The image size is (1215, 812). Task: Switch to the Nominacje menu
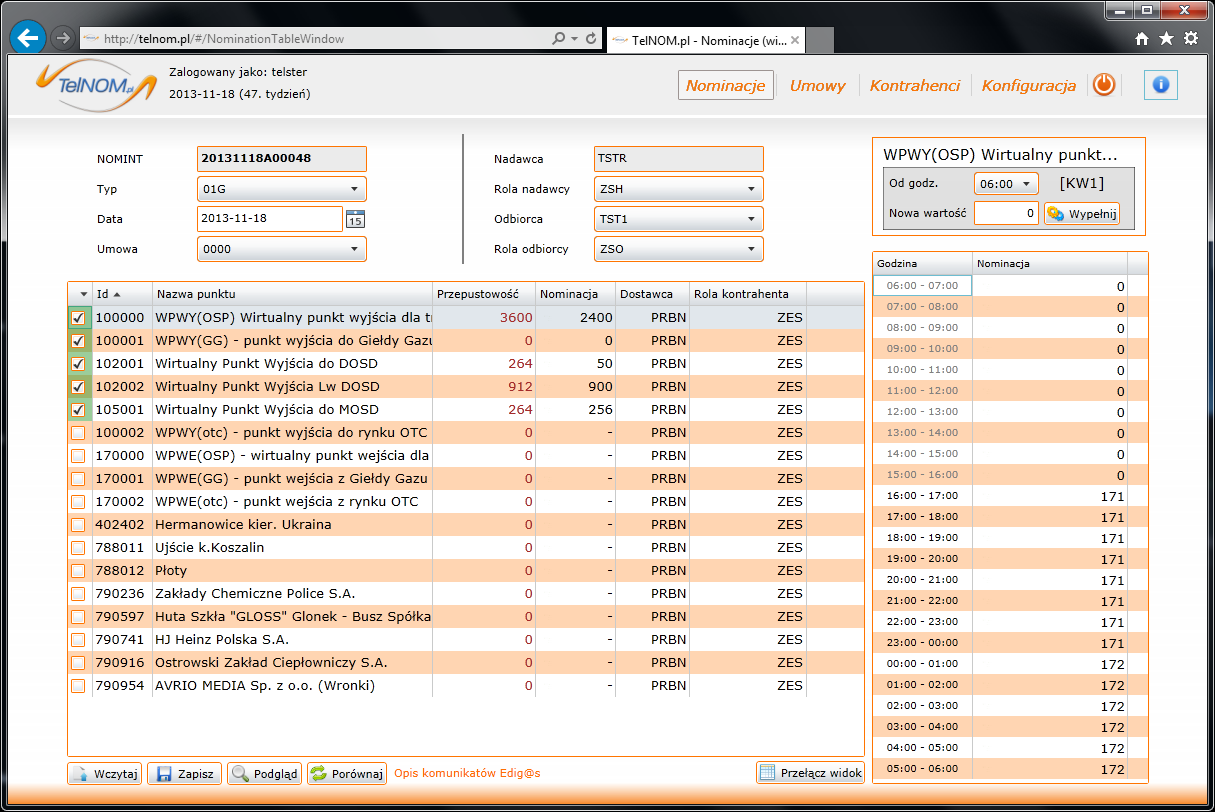coord(726,86)
